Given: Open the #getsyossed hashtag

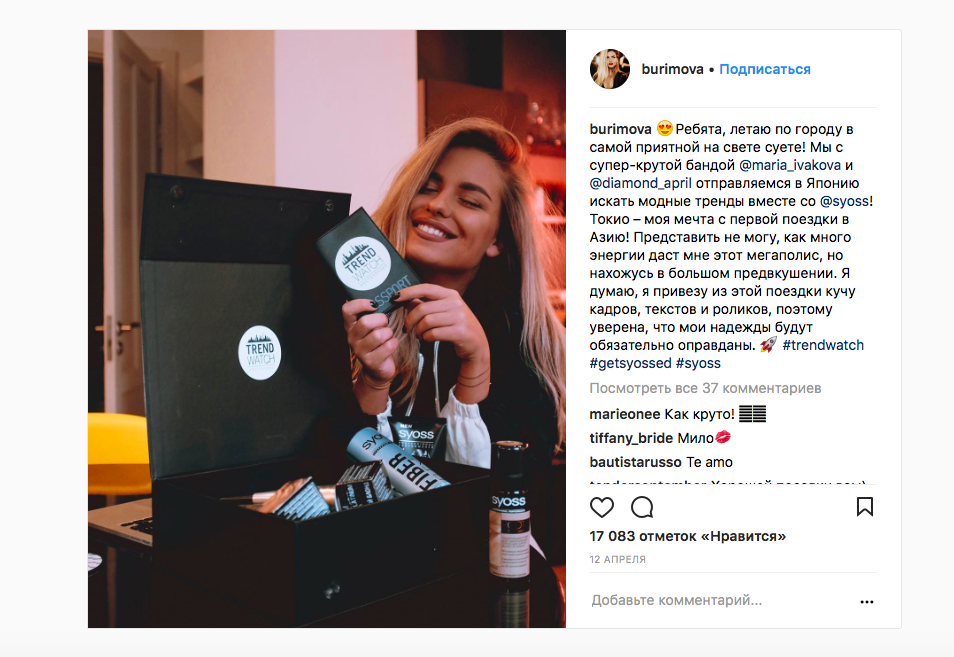Looking at the screenshot, I should coord(630,364).
